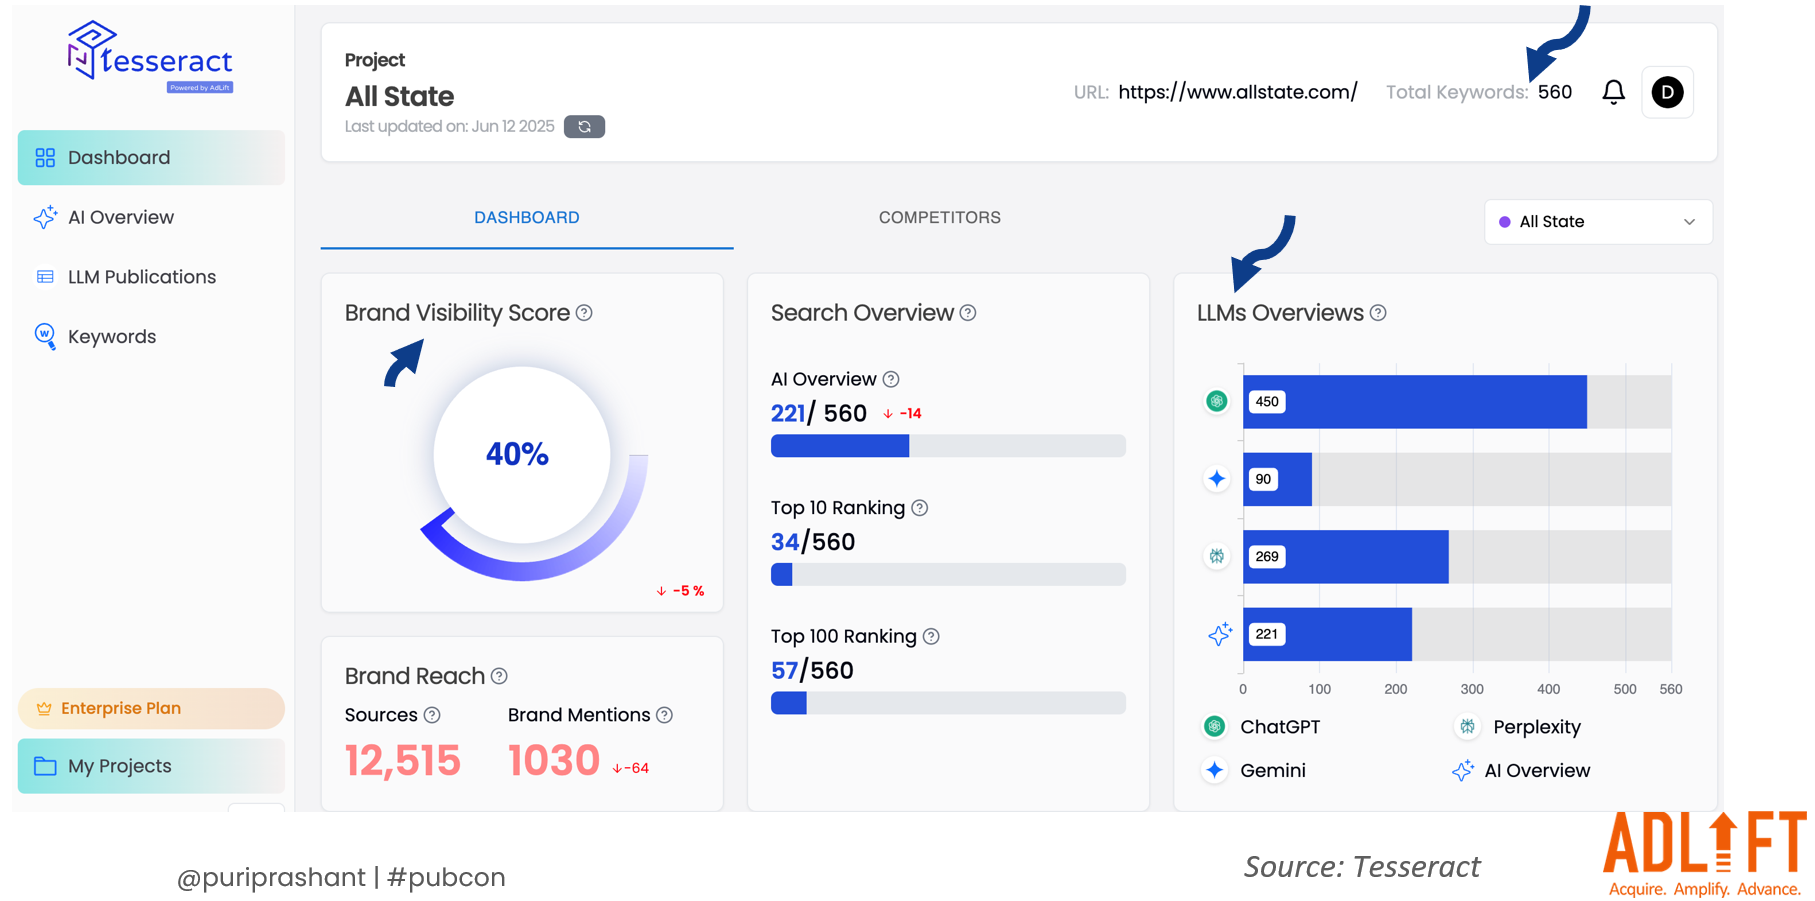This screenshot has width=1815, height=901.
Task: Toggle AI Overview legend entry
Action: tap(1521, 770)
